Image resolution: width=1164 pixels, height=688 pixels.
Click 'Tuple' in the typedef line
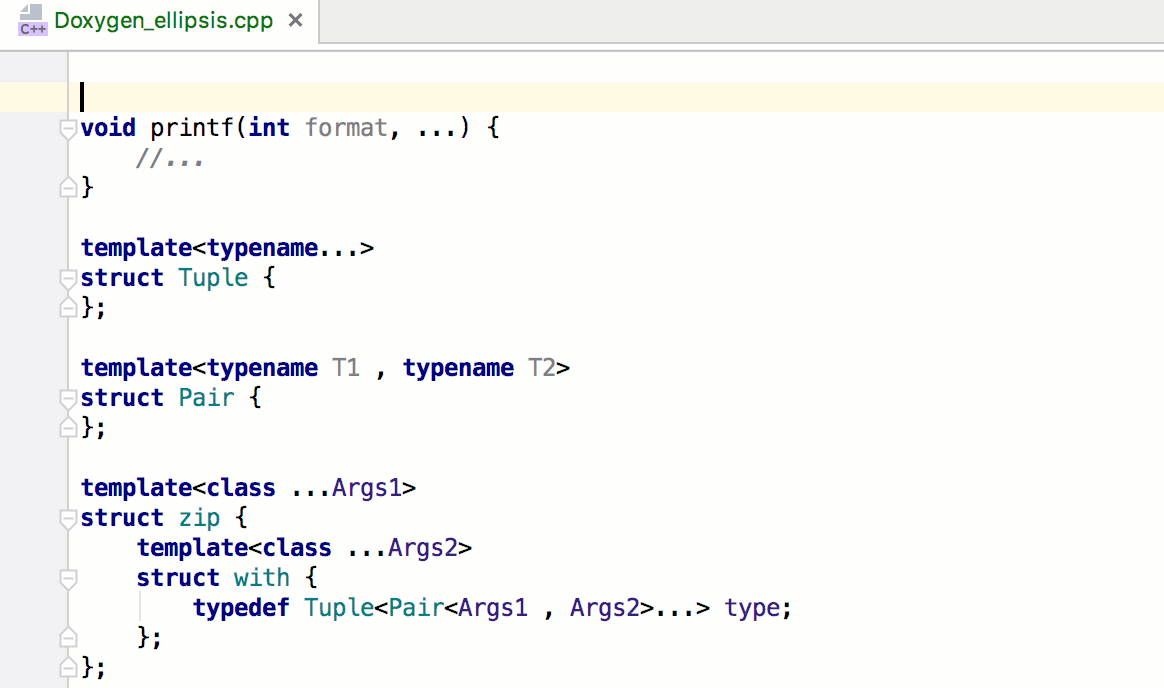coord(339,608)
